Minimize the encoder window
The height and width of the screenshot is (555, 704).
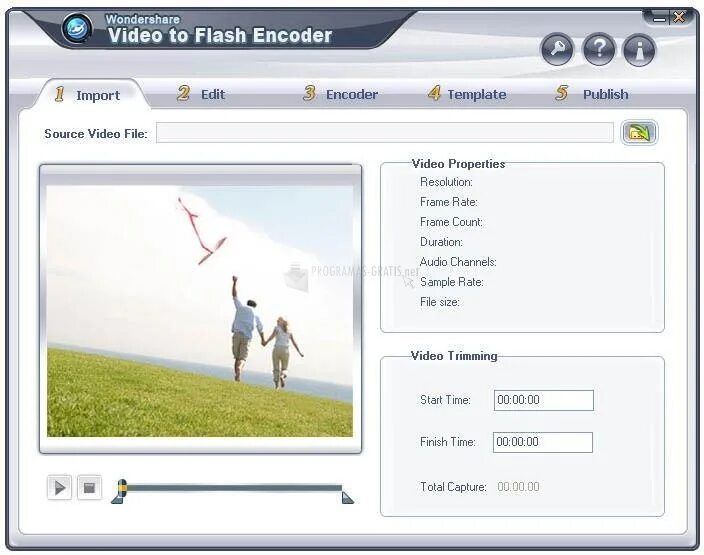(659, 18)
